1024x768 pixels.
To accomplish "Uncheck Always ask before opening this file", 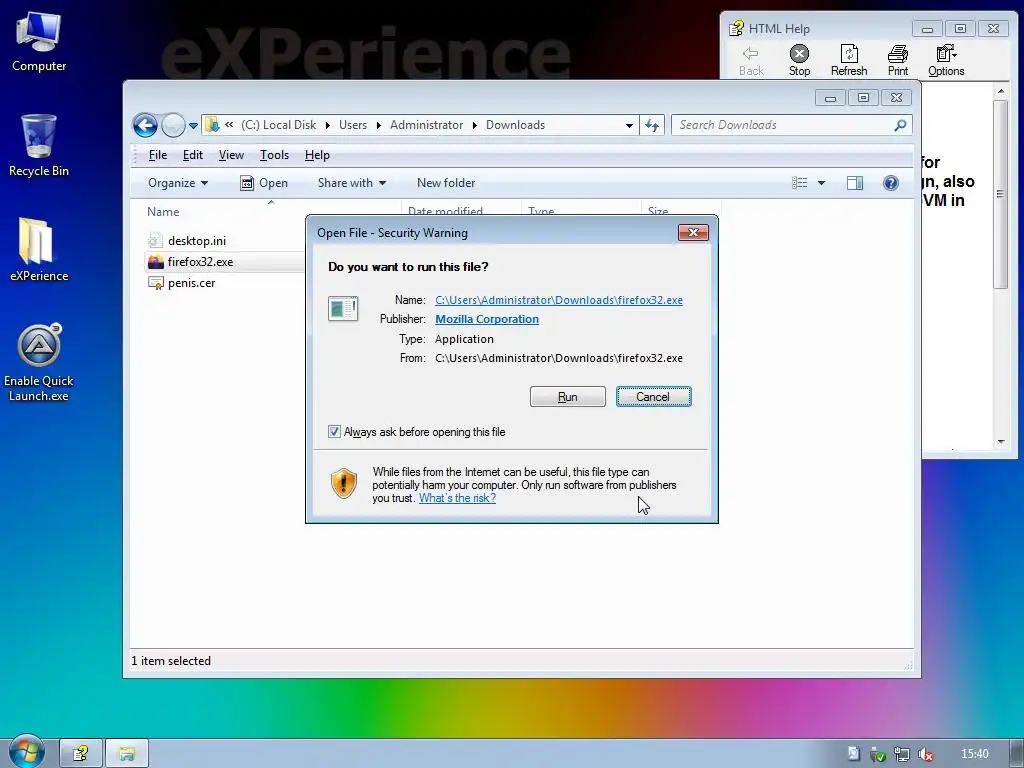I will (334, 432).
